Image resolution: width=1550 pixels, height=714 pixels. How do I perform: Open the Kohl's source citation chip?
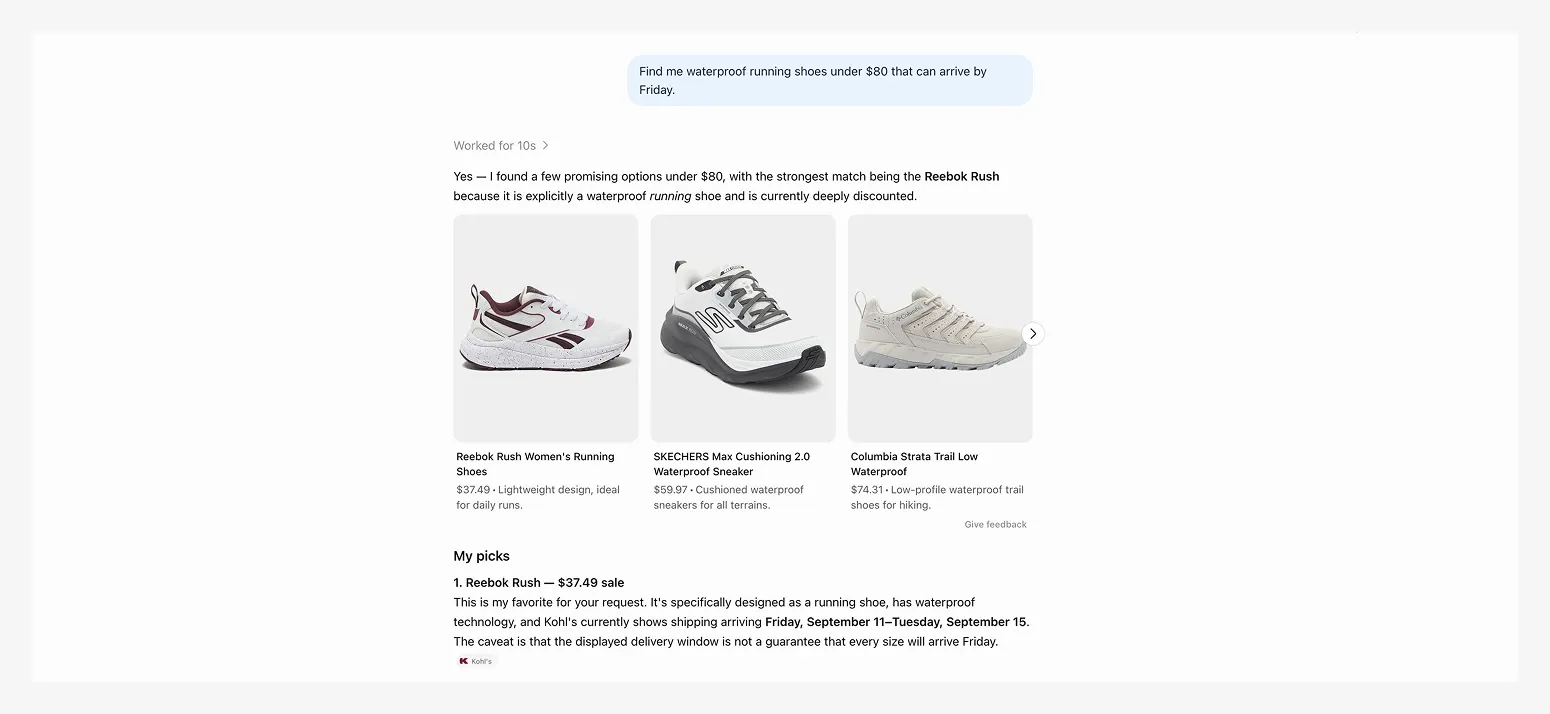(475, 661)
